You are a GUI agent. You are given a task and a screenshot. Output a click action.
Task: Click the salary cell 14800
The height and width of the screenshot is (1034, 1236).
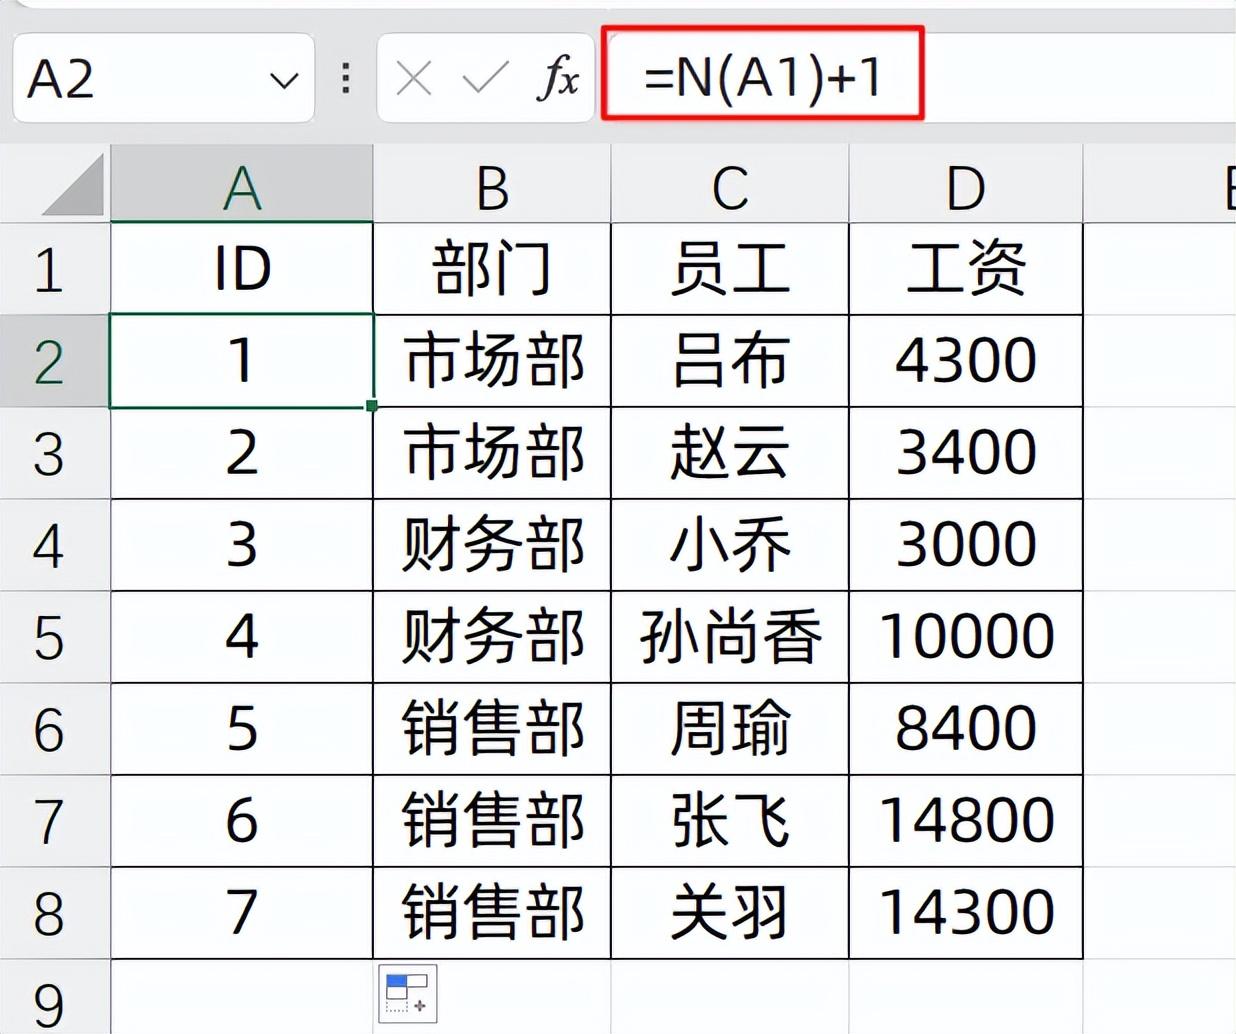tap(966, 821)
